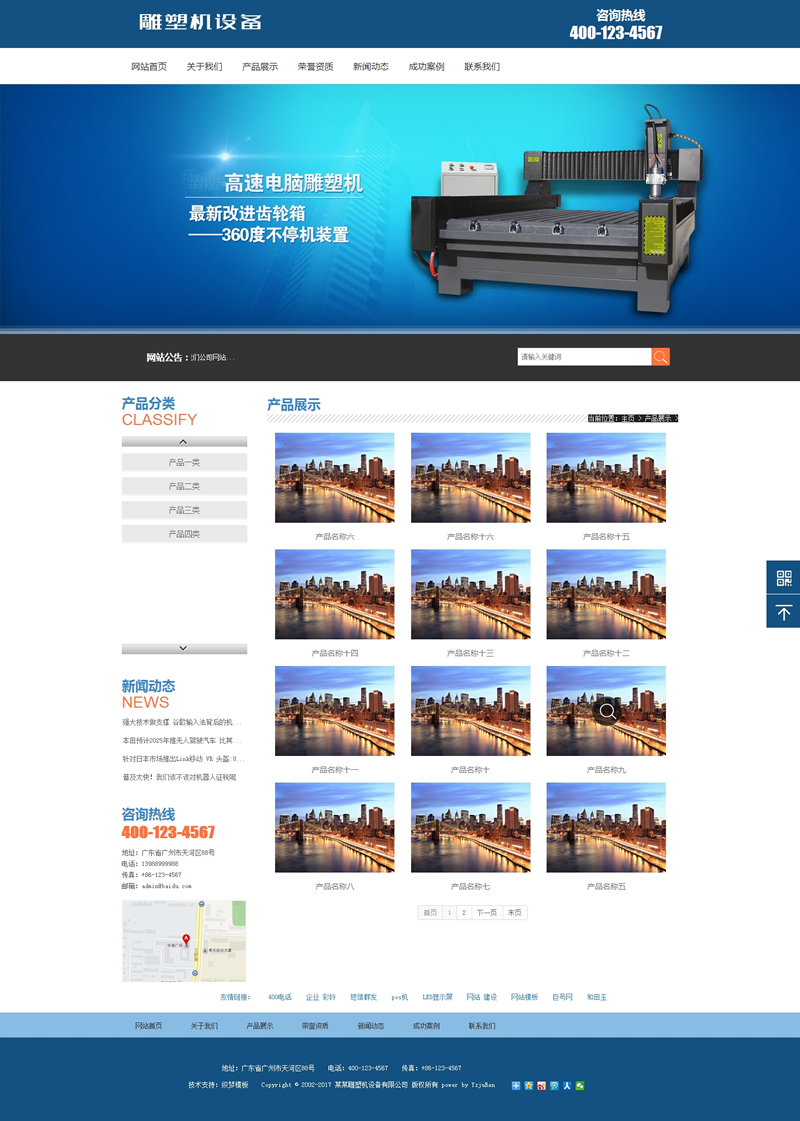Viewport: 800px width, 1121px height.
Task: Open the 产品名称六 product thumbnail
Action: click(x=334, y=478)
